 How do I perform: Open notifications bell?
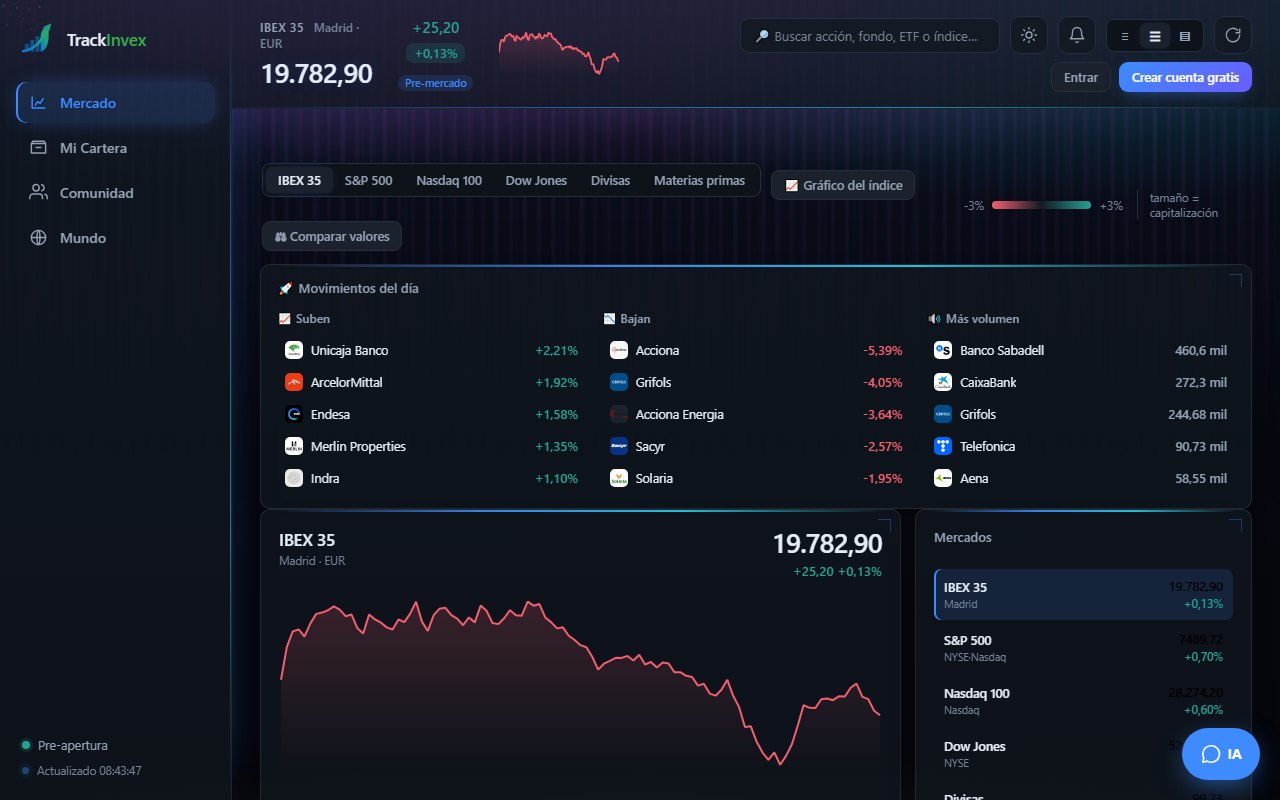(x=1077, y=35)
